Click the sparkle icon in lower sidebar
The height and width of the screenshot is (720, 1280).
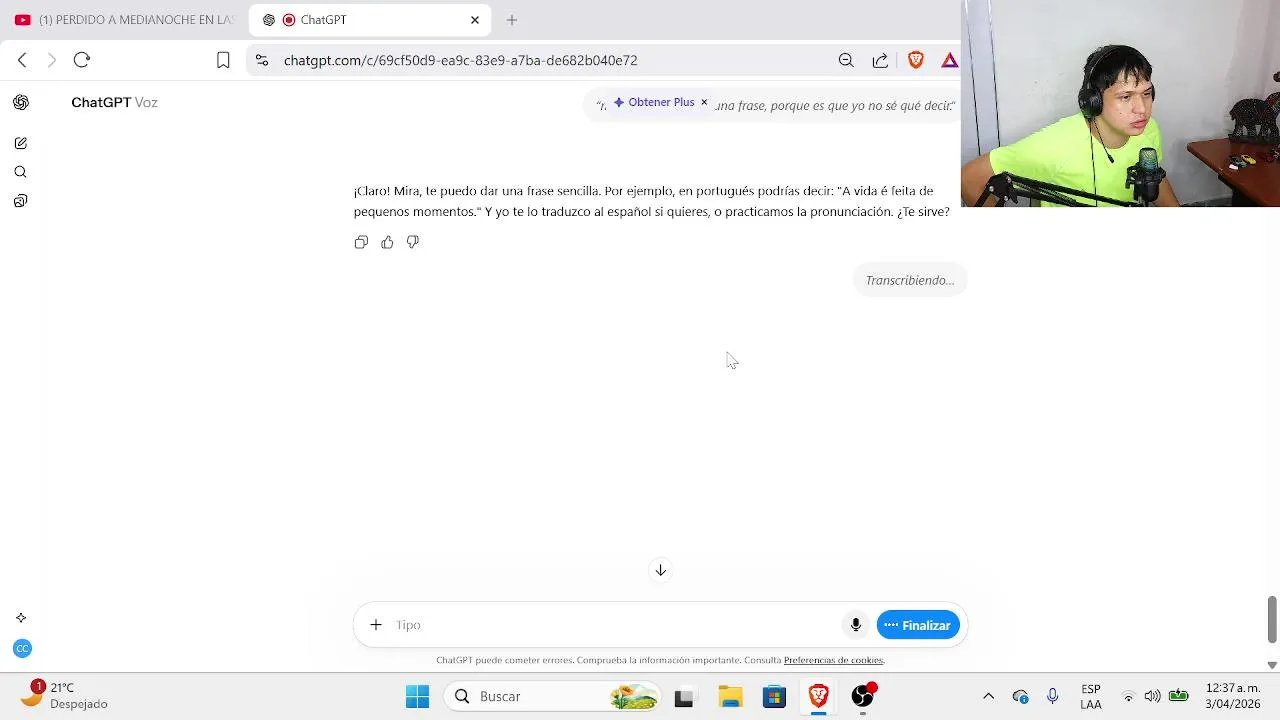(21, 618)
